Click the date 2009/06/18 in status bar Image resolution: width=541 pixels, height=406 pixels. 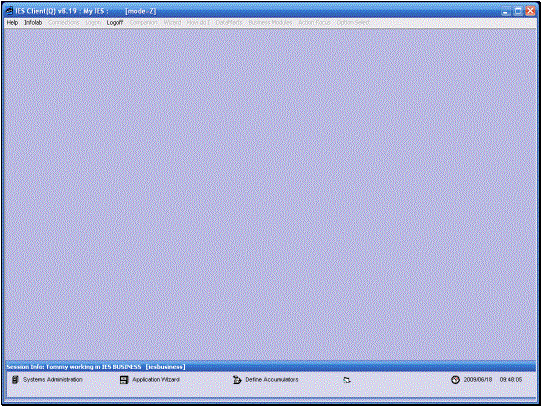click(478, 379)
